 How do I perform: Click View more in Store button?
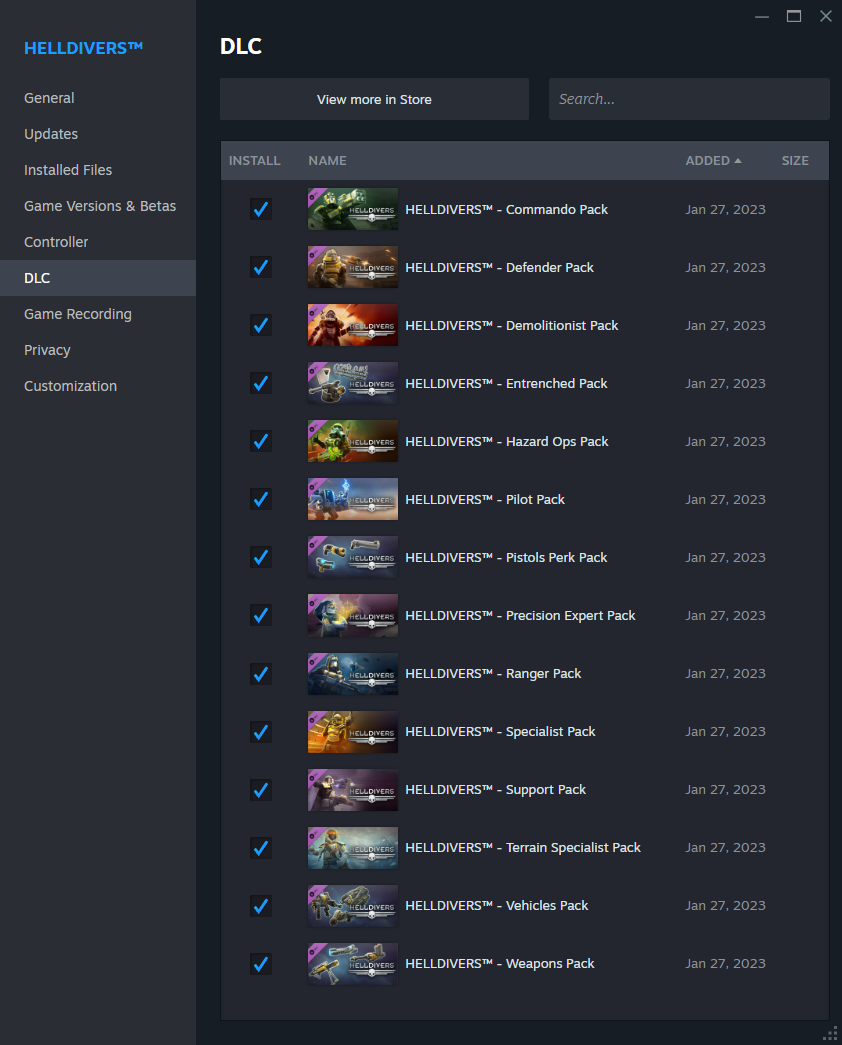pos(374,99)
